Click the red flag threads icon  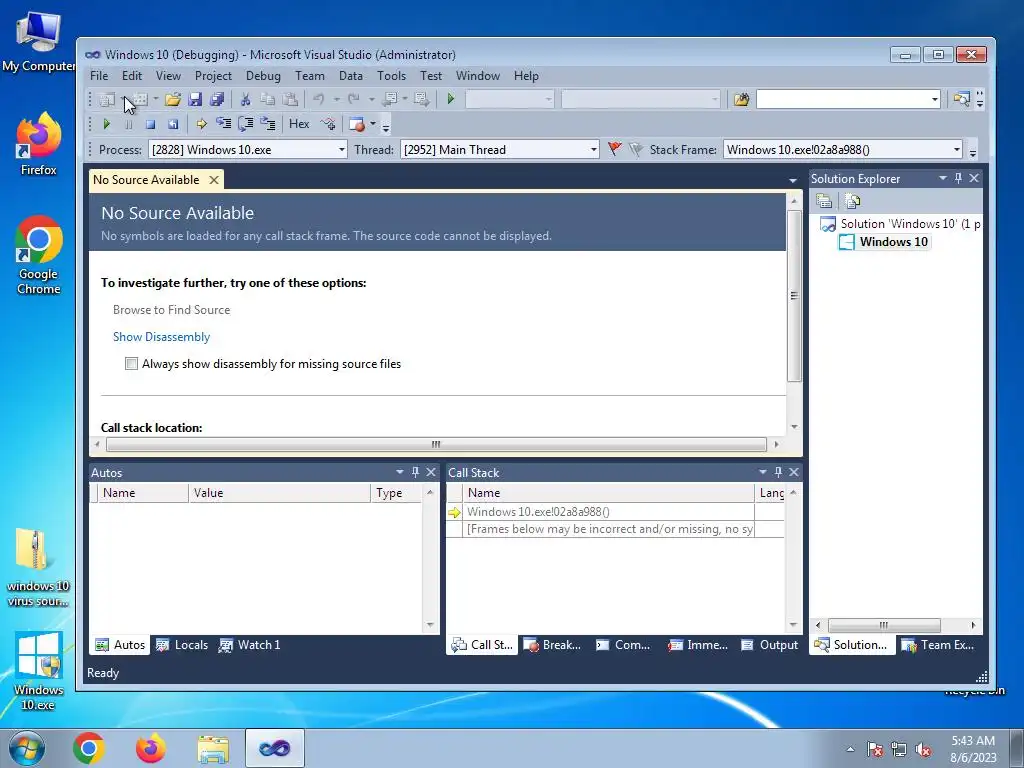(614, 150)
